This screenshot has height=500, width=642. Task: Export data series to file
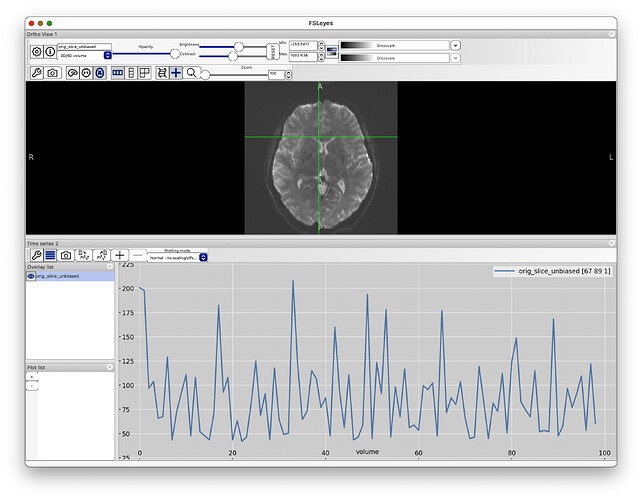(102, 256)
